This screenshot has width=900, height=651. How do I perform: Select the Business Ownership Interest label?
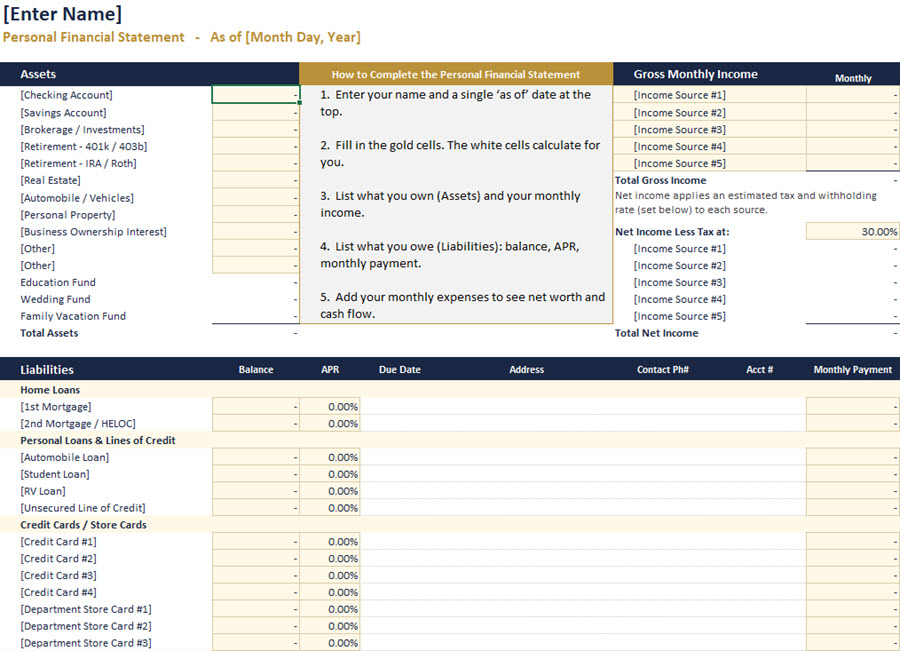click(94, 231)
